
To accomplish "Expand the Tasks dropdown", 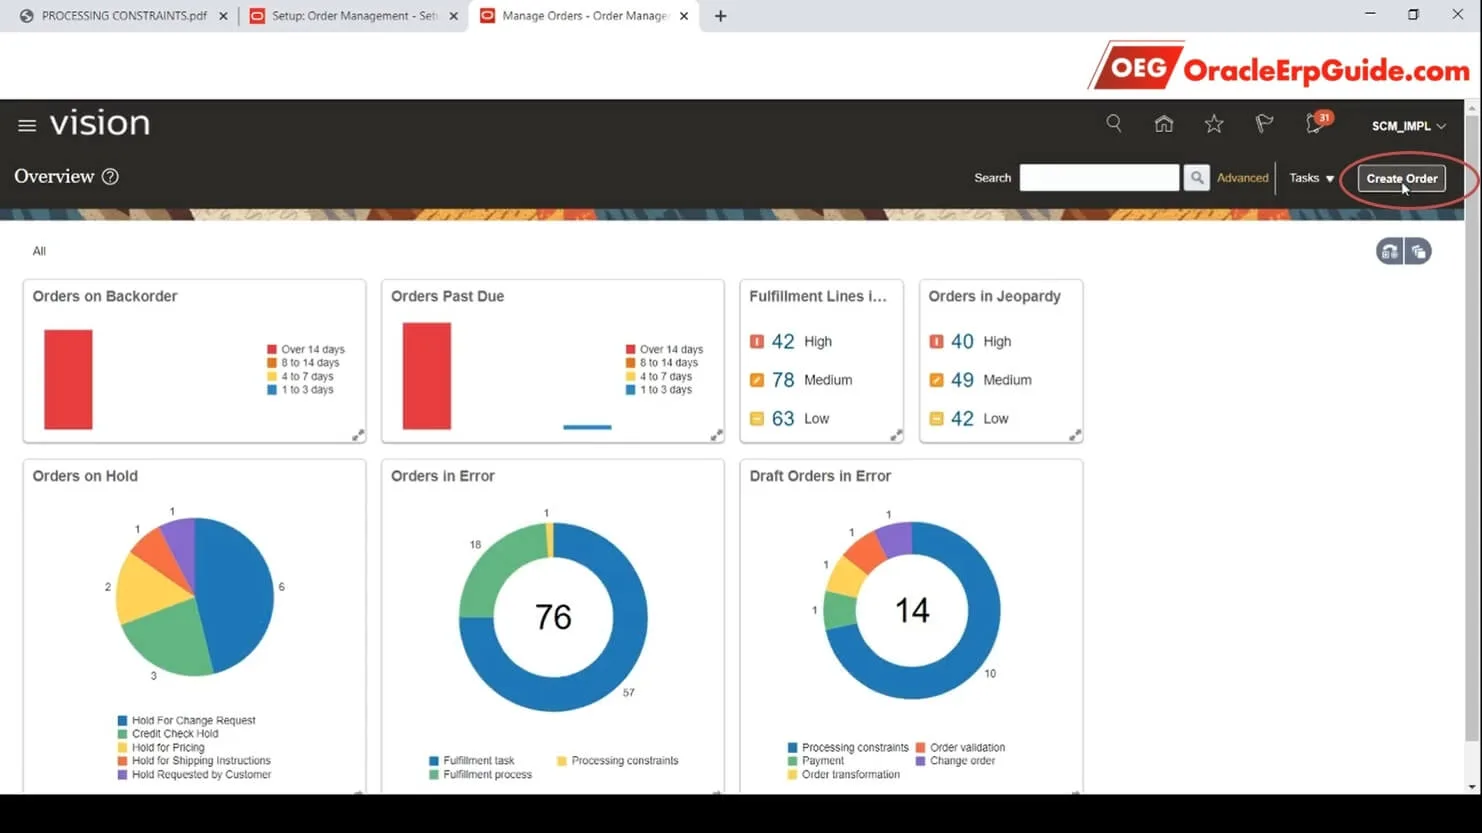I will (1311, 178).
